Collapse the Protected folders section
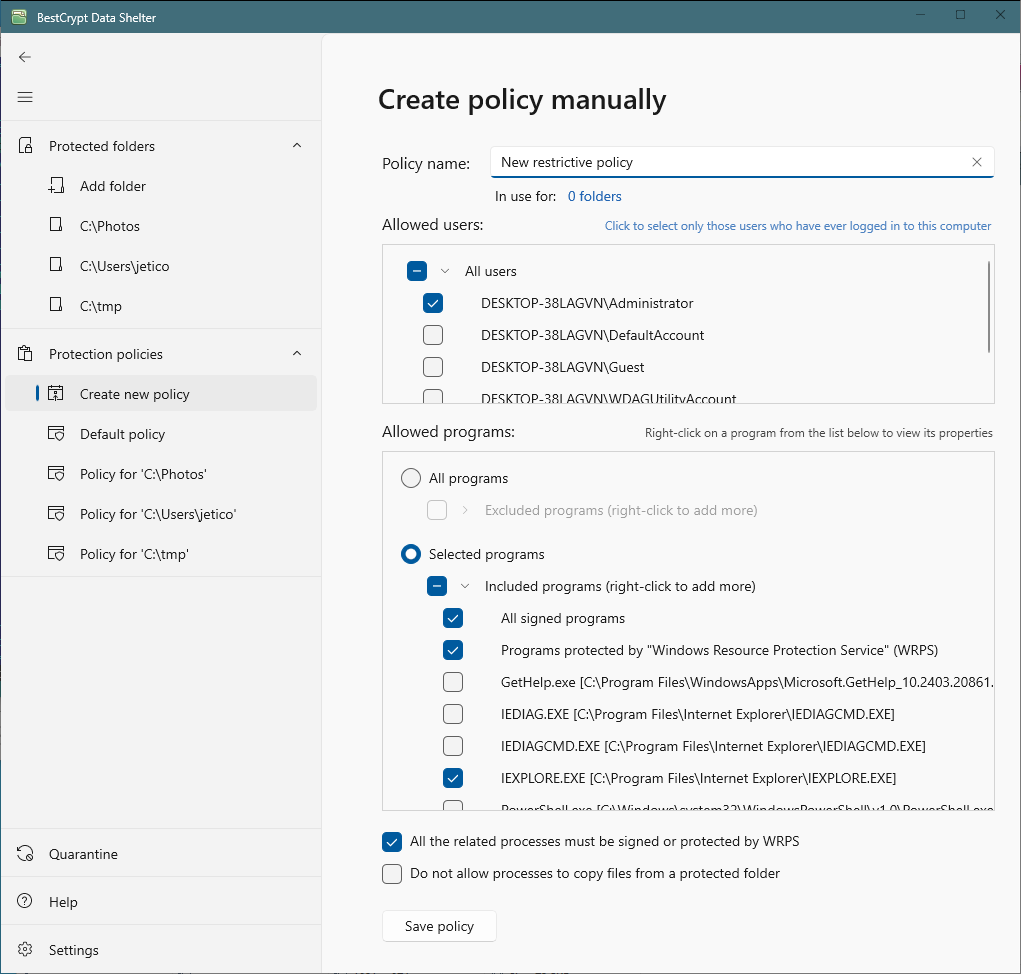Image resolution: width=1021 pixels, height=974 pixels. click(297, 145)
